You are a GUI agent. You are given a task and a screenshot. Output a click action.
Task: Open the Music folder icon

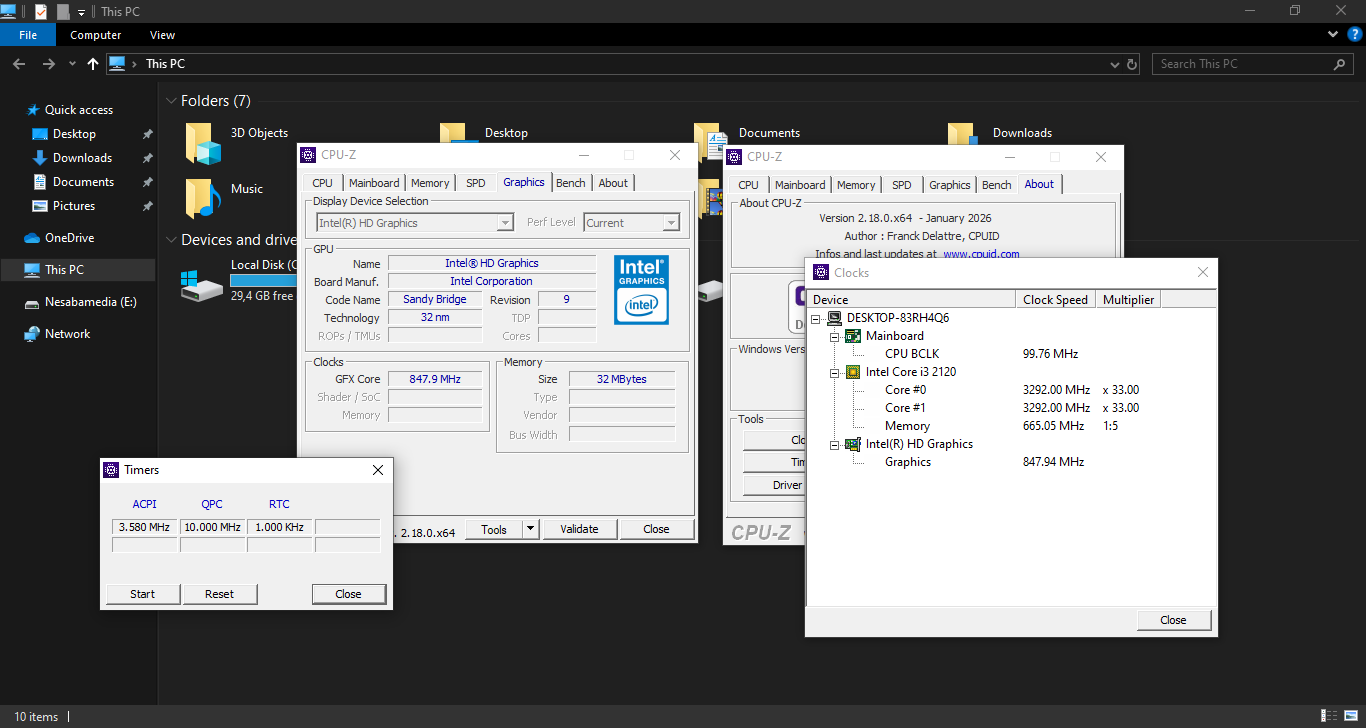tap(203, 198)
